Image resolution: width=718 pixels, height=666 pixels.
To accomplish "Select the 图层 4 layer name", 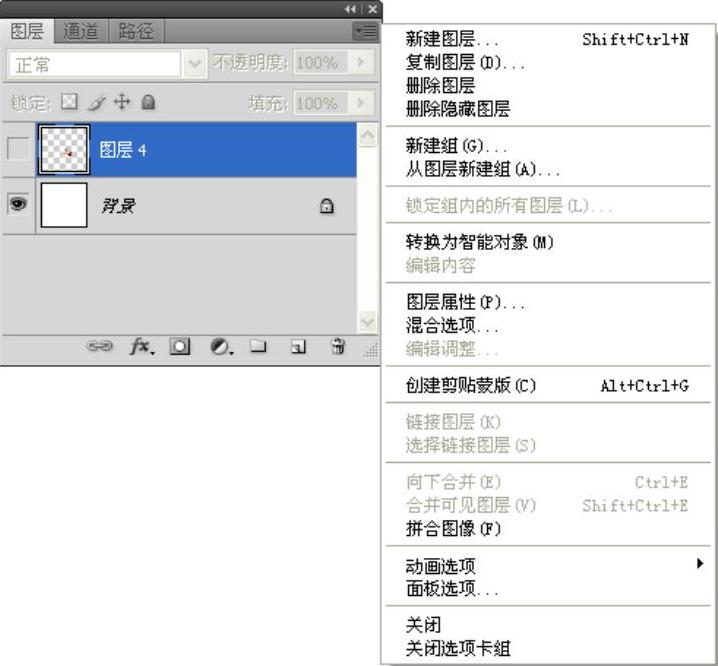I will point(122,150).
